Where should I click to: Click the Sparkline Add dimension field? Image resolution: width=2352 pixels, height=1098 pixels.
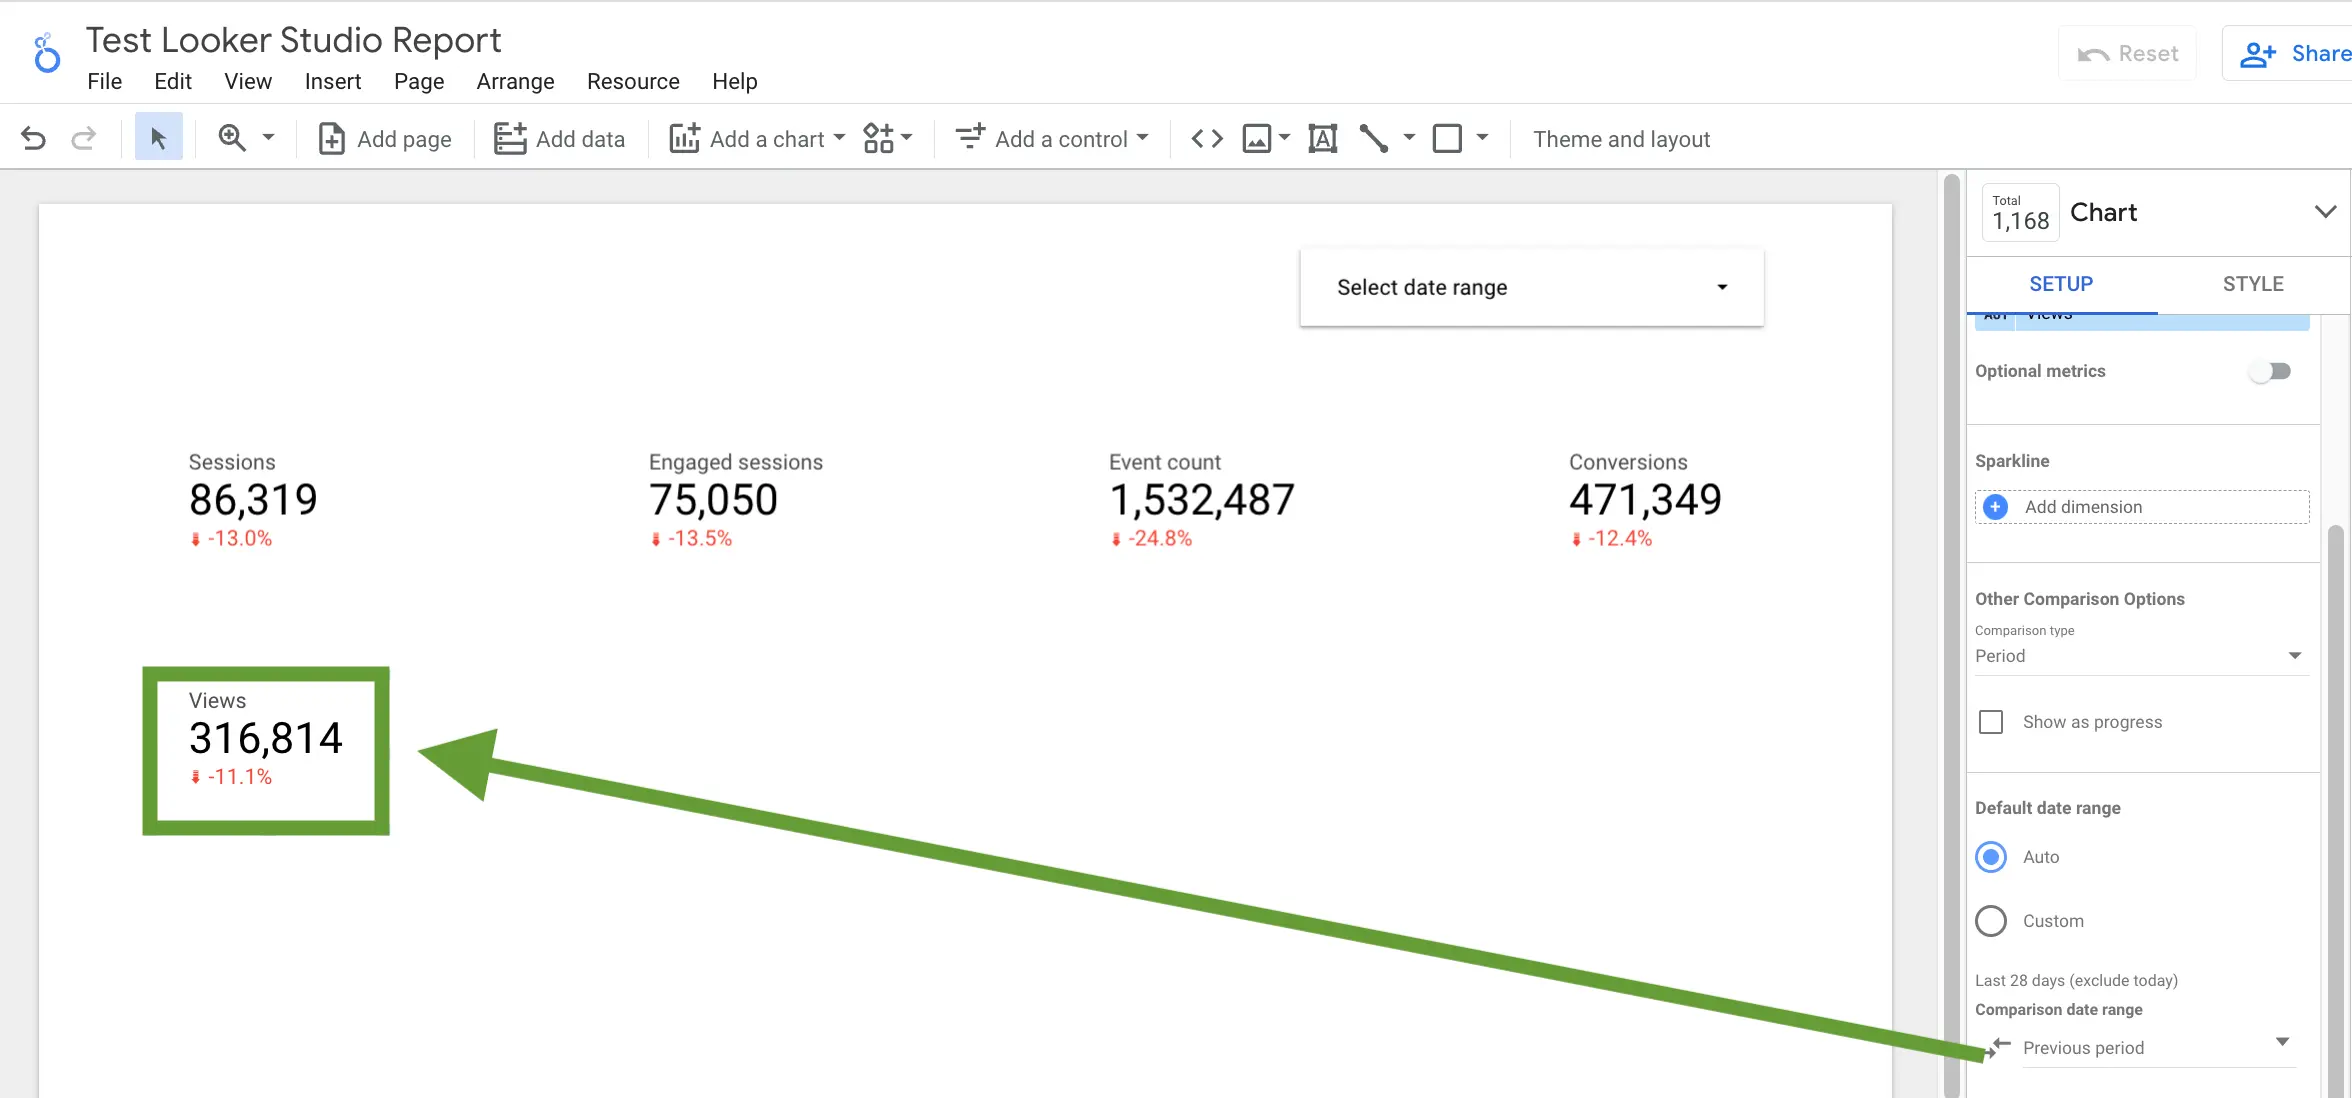[x=2142, y=507]
